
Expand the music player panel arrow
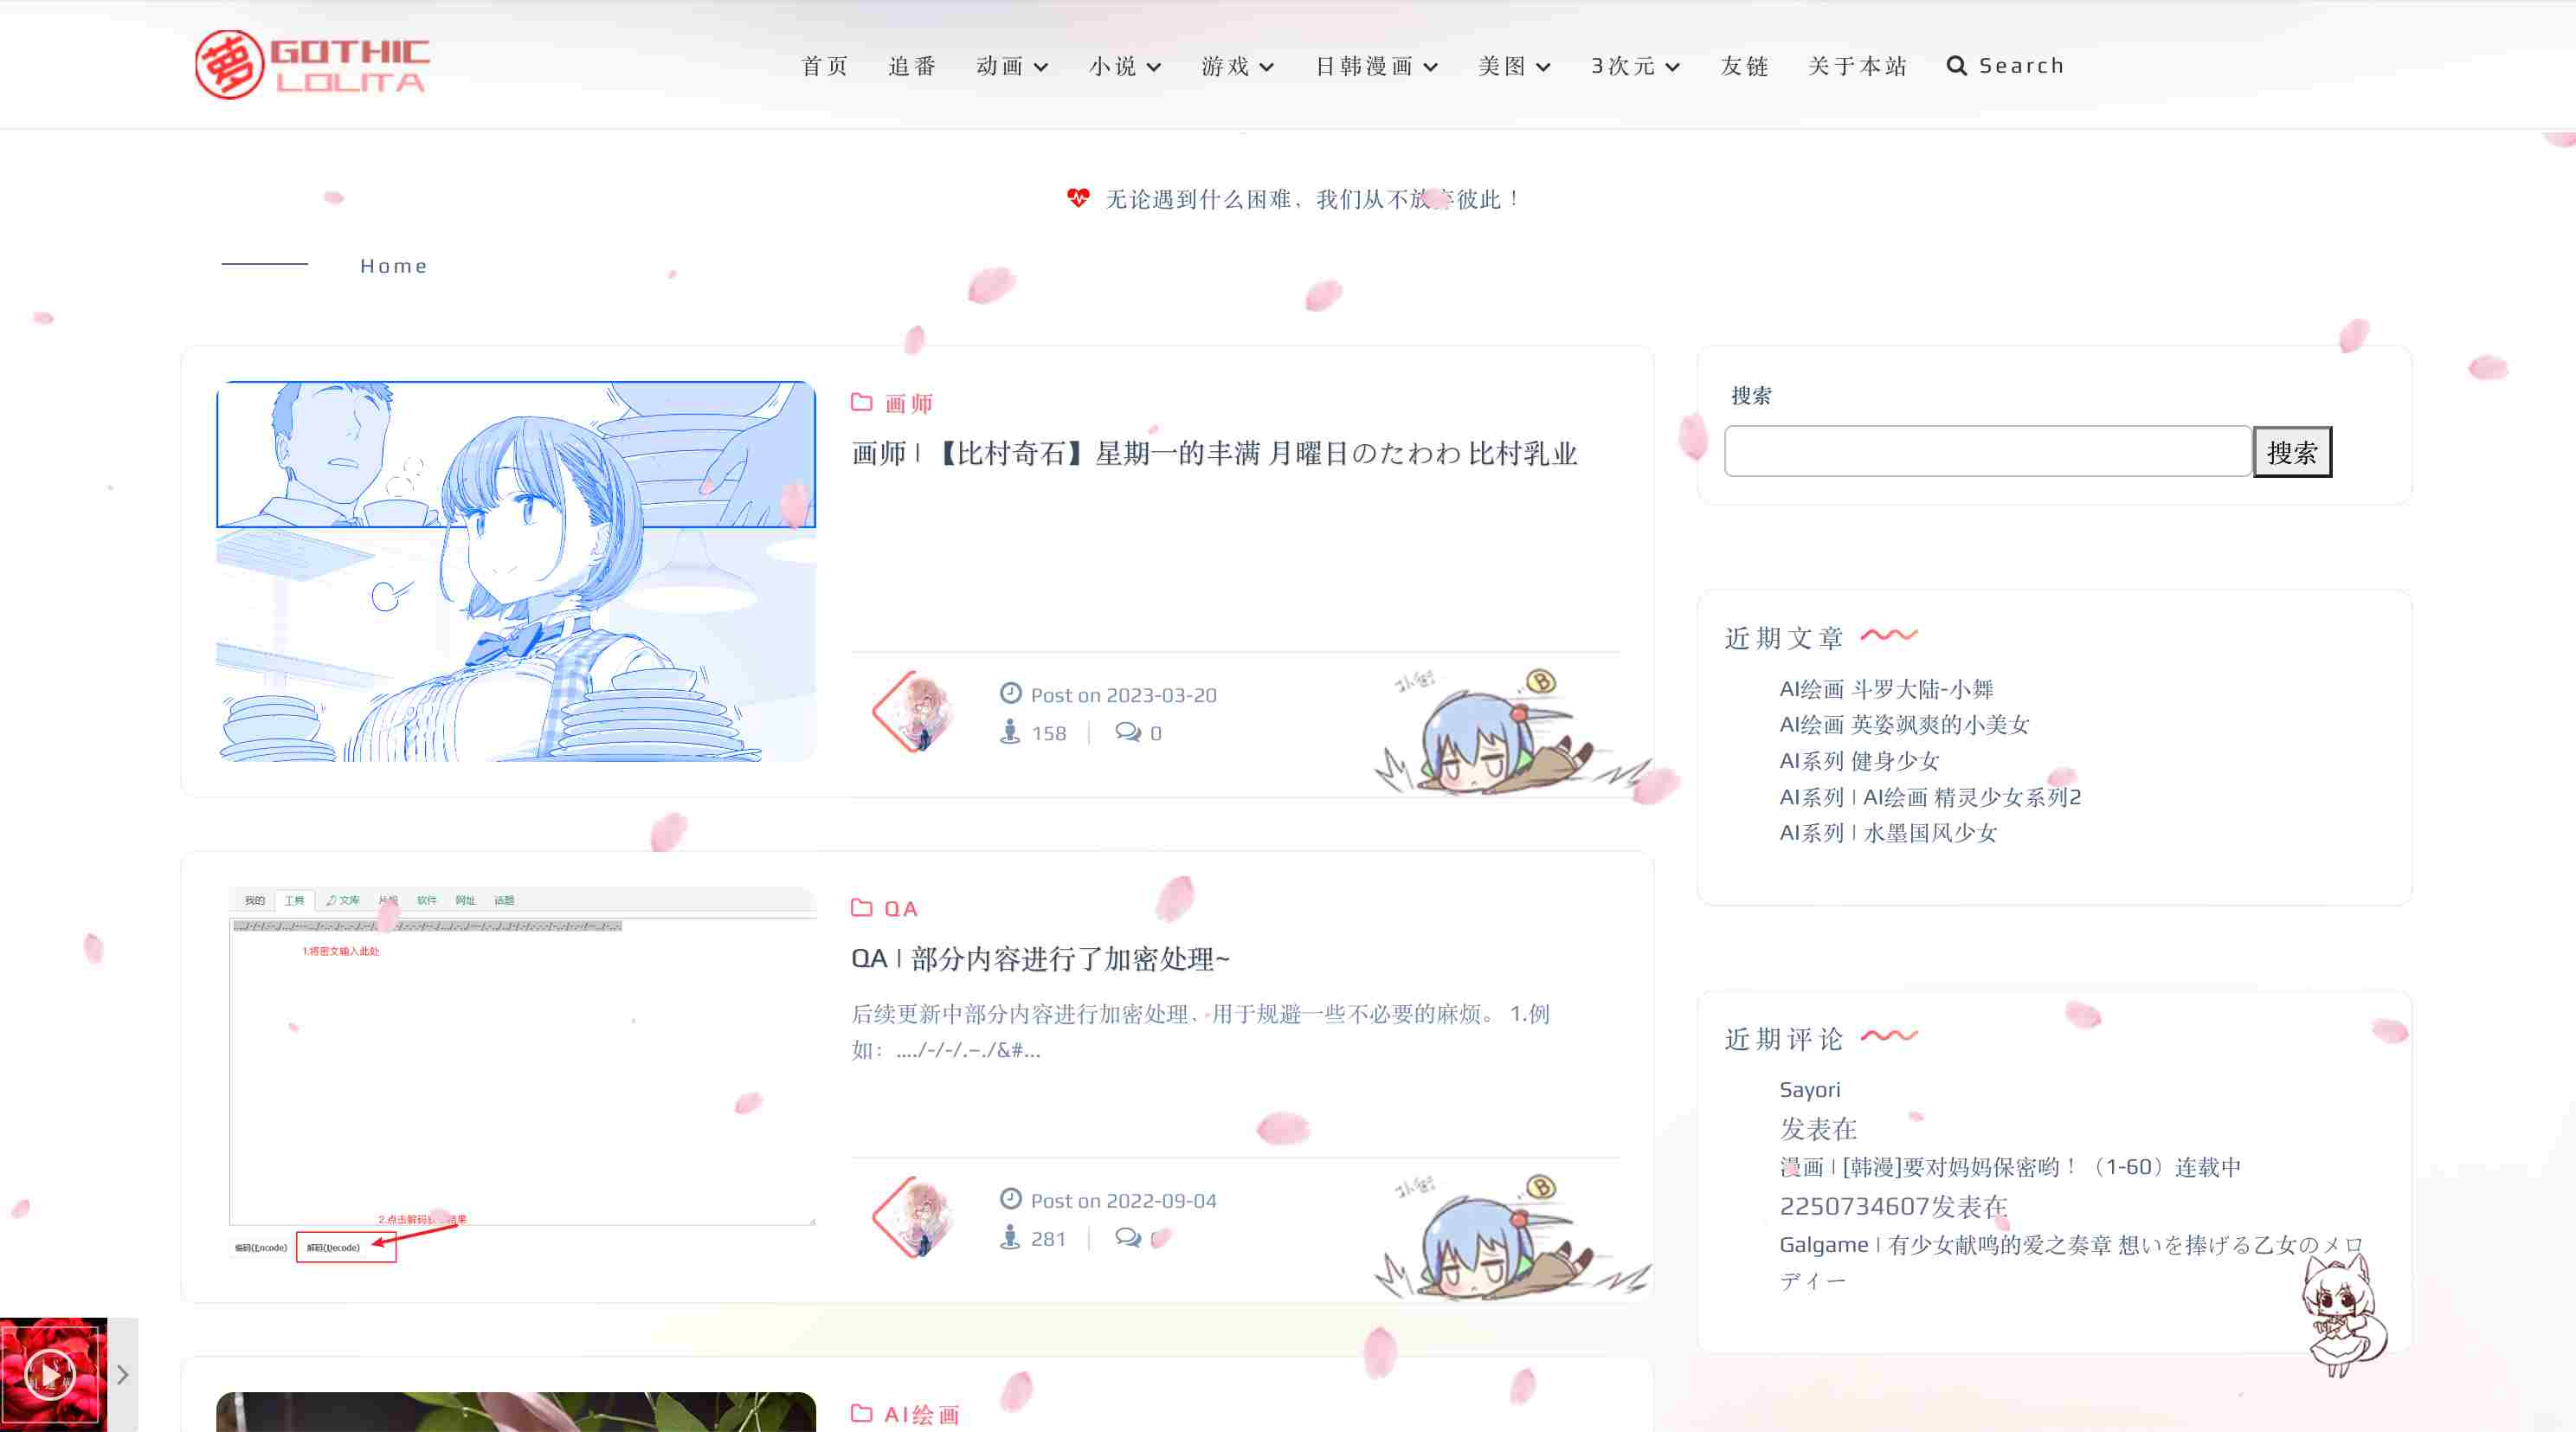pos(122,1375)
